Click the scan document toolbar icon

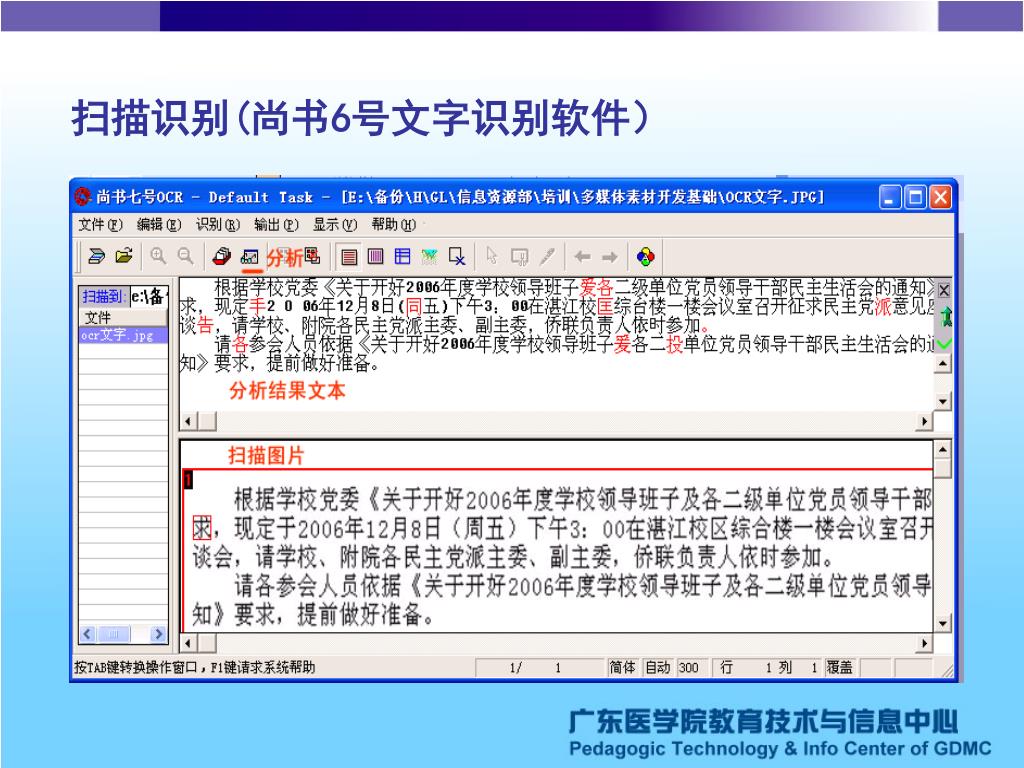coord(96,256)
